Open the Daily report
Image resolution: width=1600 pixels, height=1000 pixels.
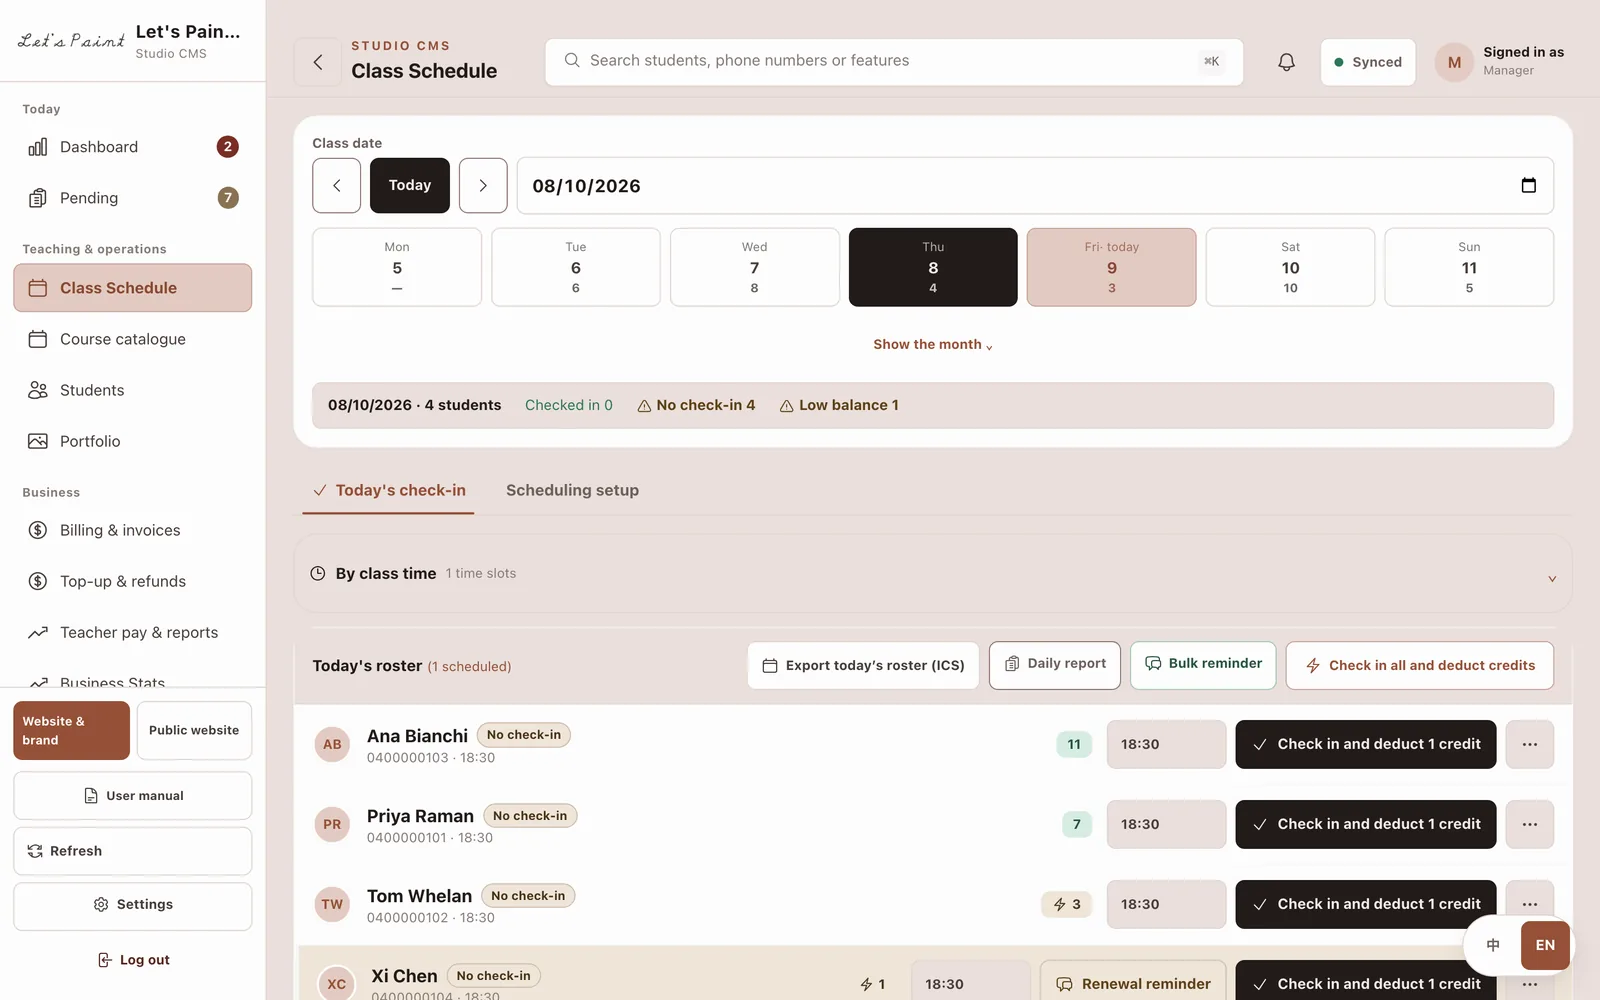(x=1055, y=665)
